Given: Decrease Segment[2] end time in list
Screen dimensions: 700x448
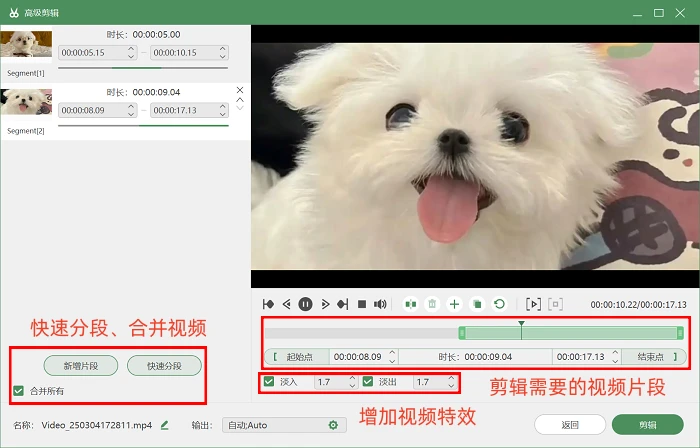Looking at the screenshot, I should (223, 114).
